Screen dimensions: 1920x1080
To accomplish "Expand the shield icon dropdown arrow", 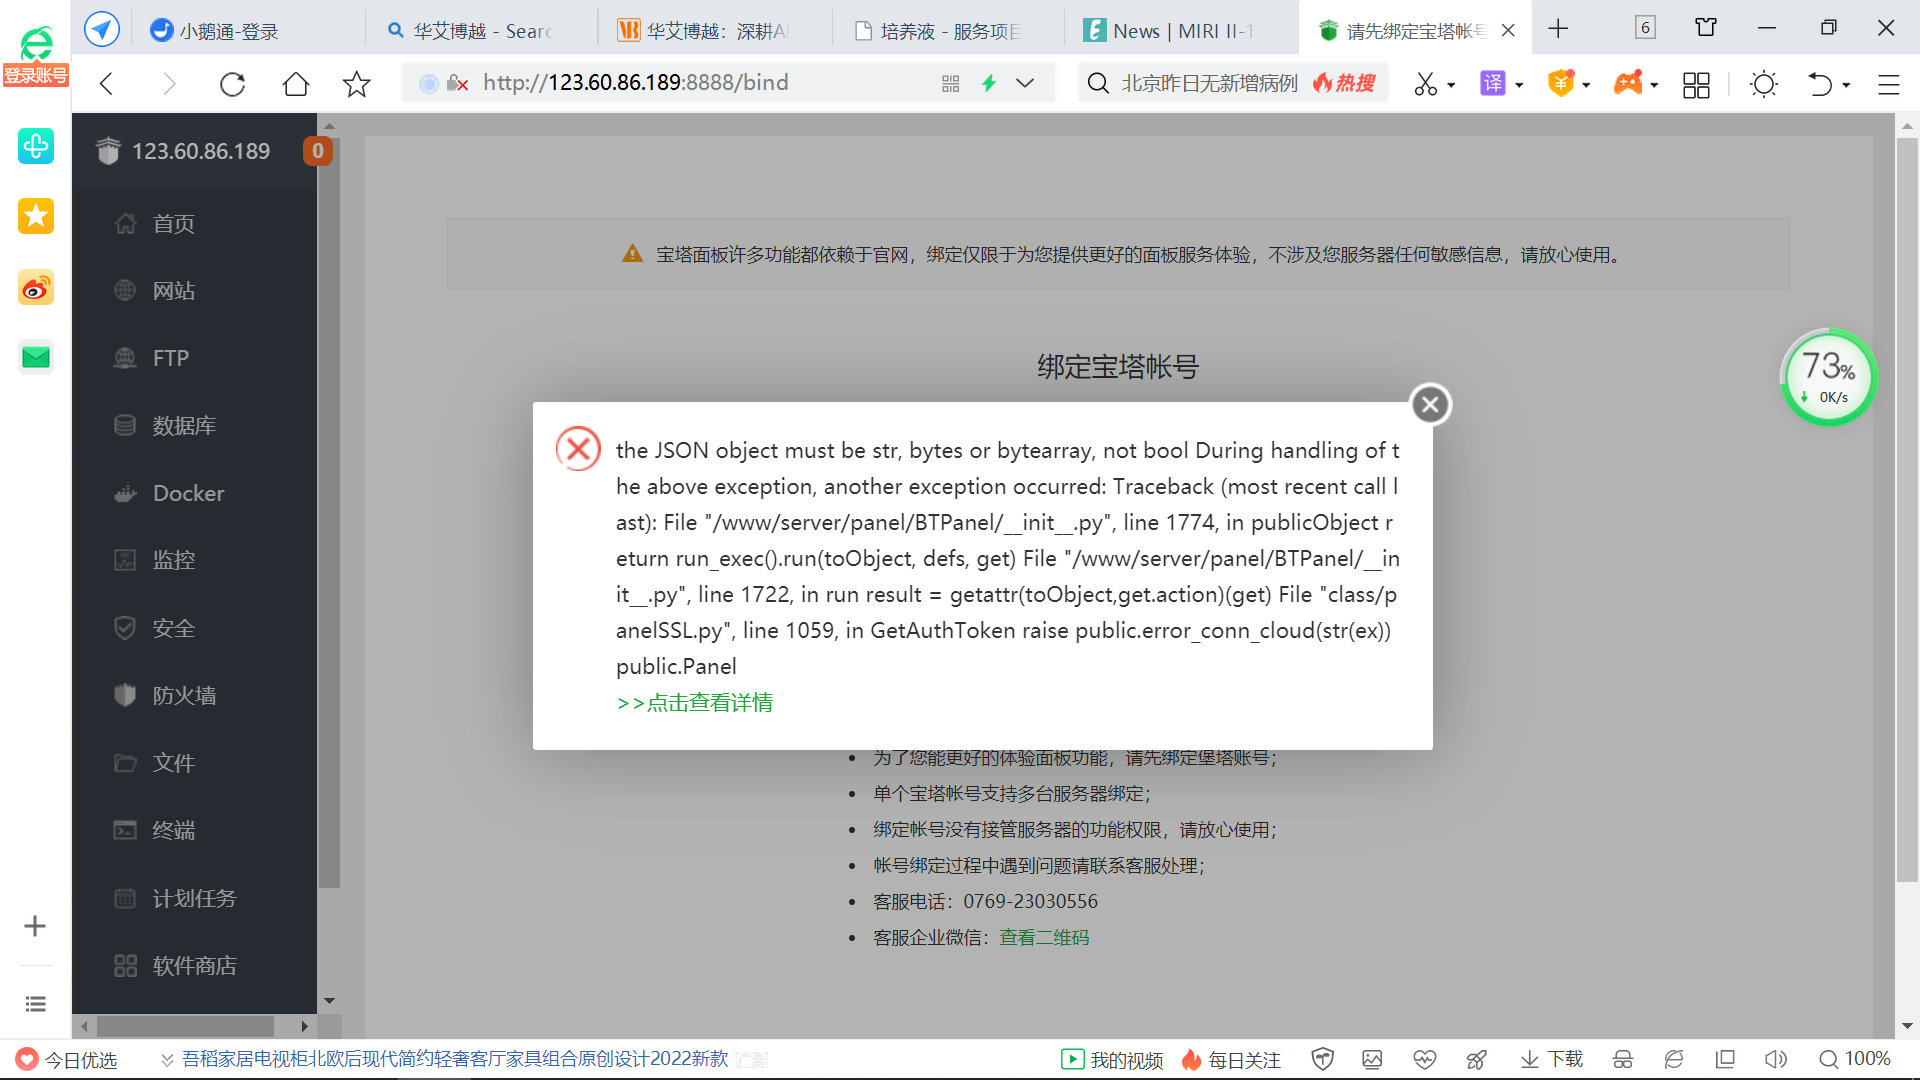I will (1586, 85).
